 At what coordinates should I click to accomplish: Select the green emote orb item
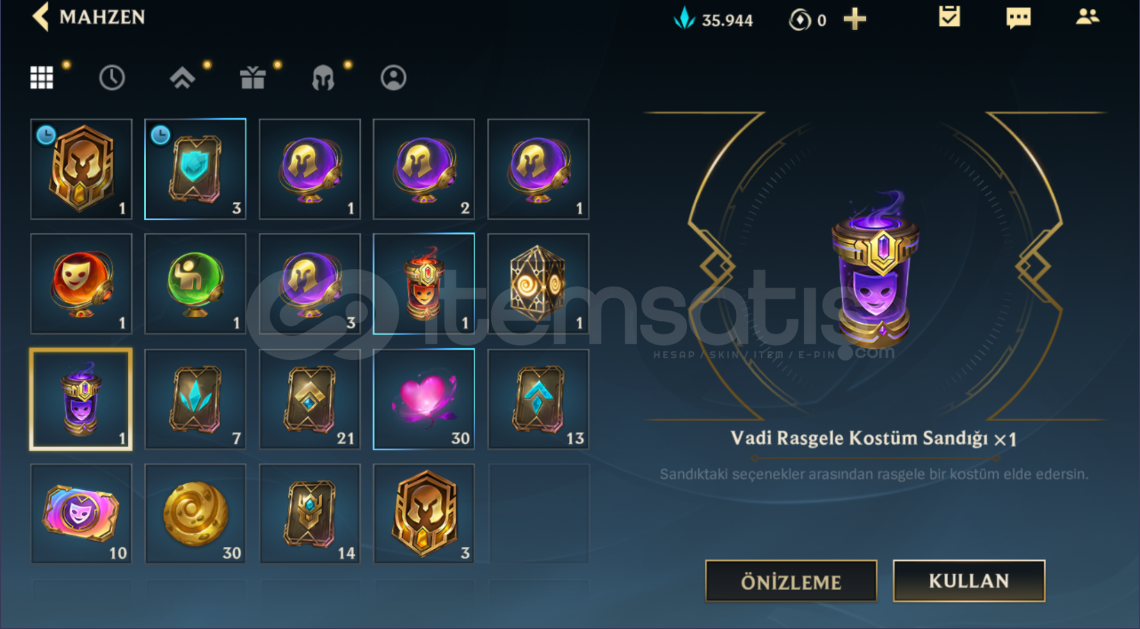(196, 284)
